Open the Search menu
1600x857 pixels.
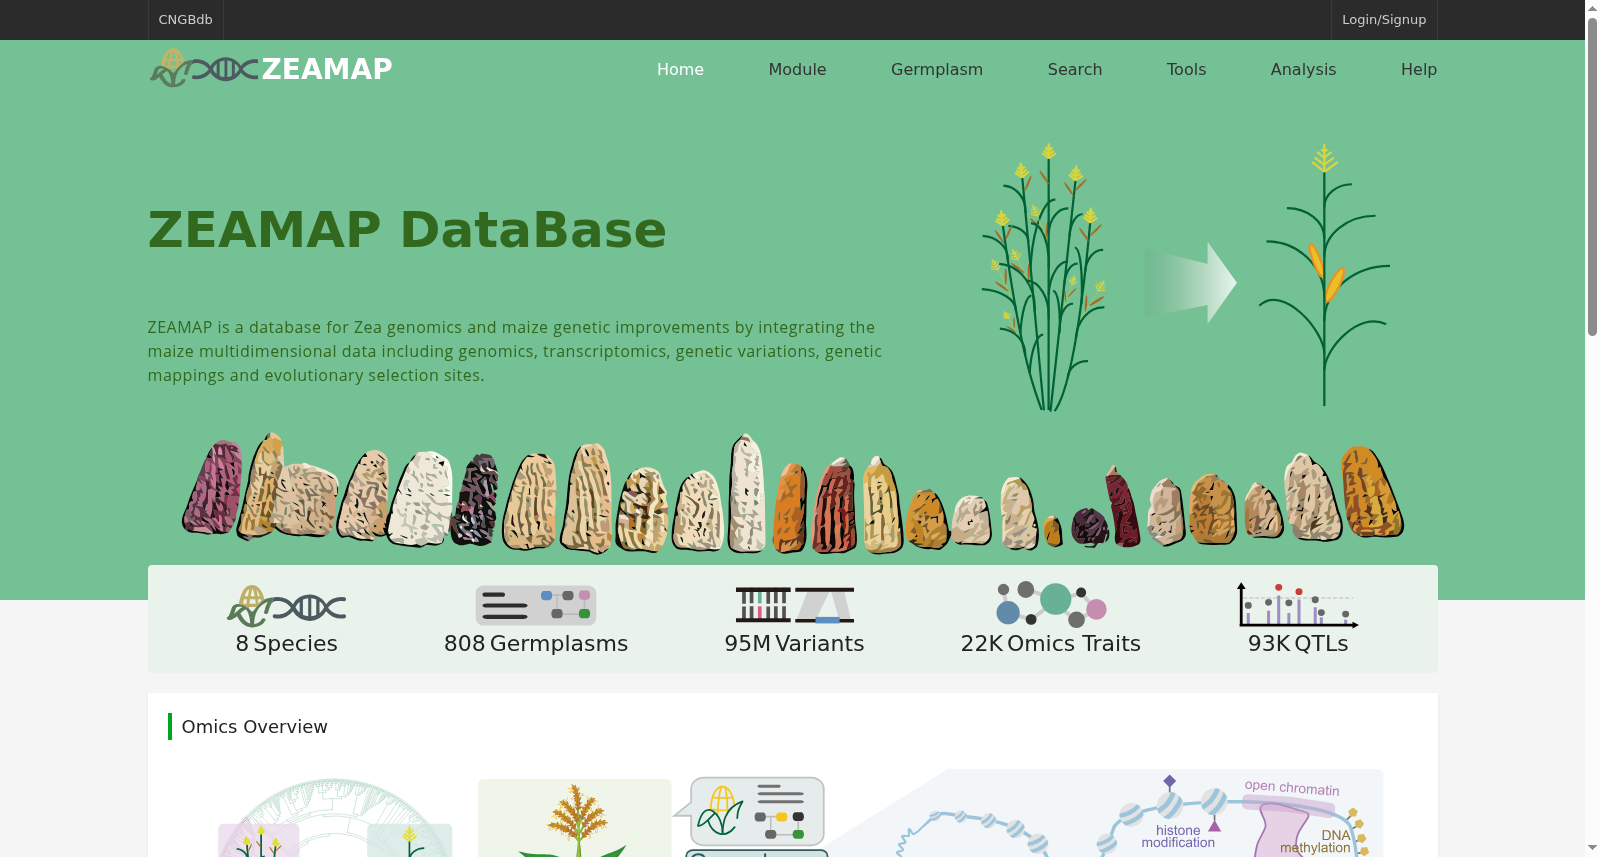[x=1075, y=69]
